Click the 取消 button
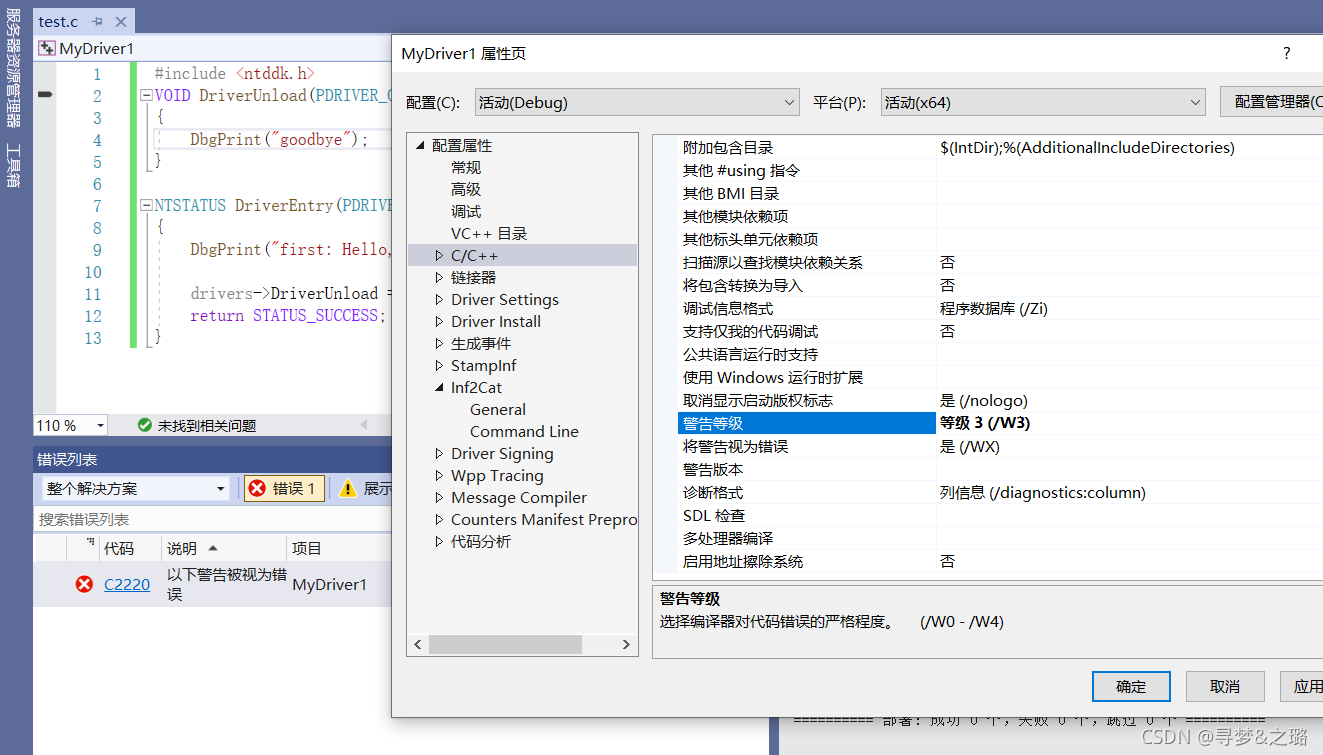1323x755 pixels. [x=1225, y=686]
